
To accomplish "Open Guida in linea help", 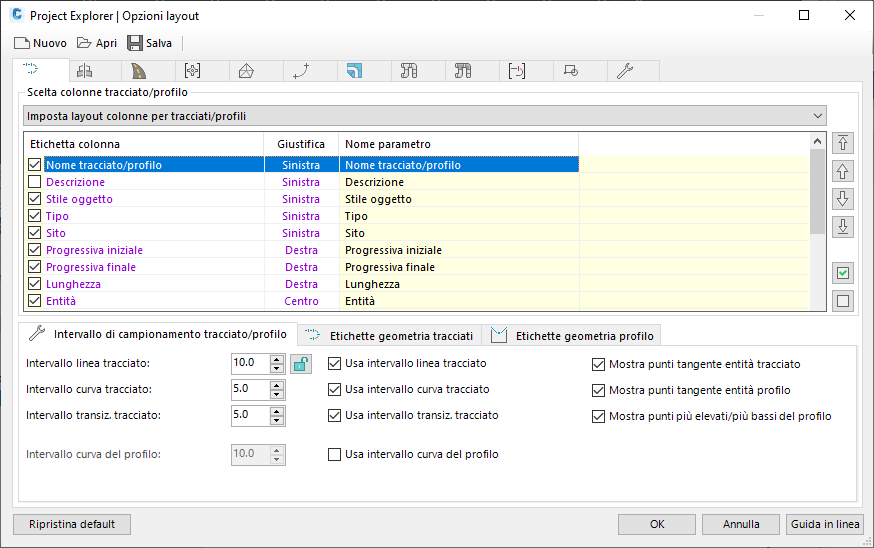I will click(x=824, y=524).
